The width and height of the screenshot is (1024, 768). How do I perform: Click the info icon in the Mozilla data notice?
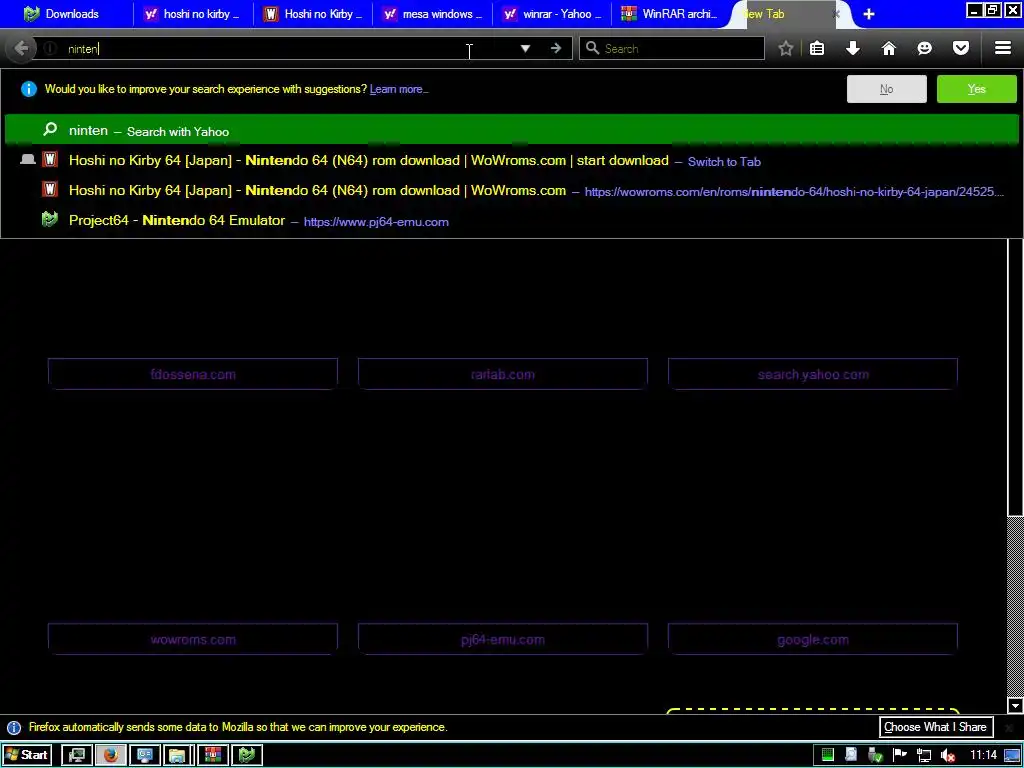(x=14, y=728)
